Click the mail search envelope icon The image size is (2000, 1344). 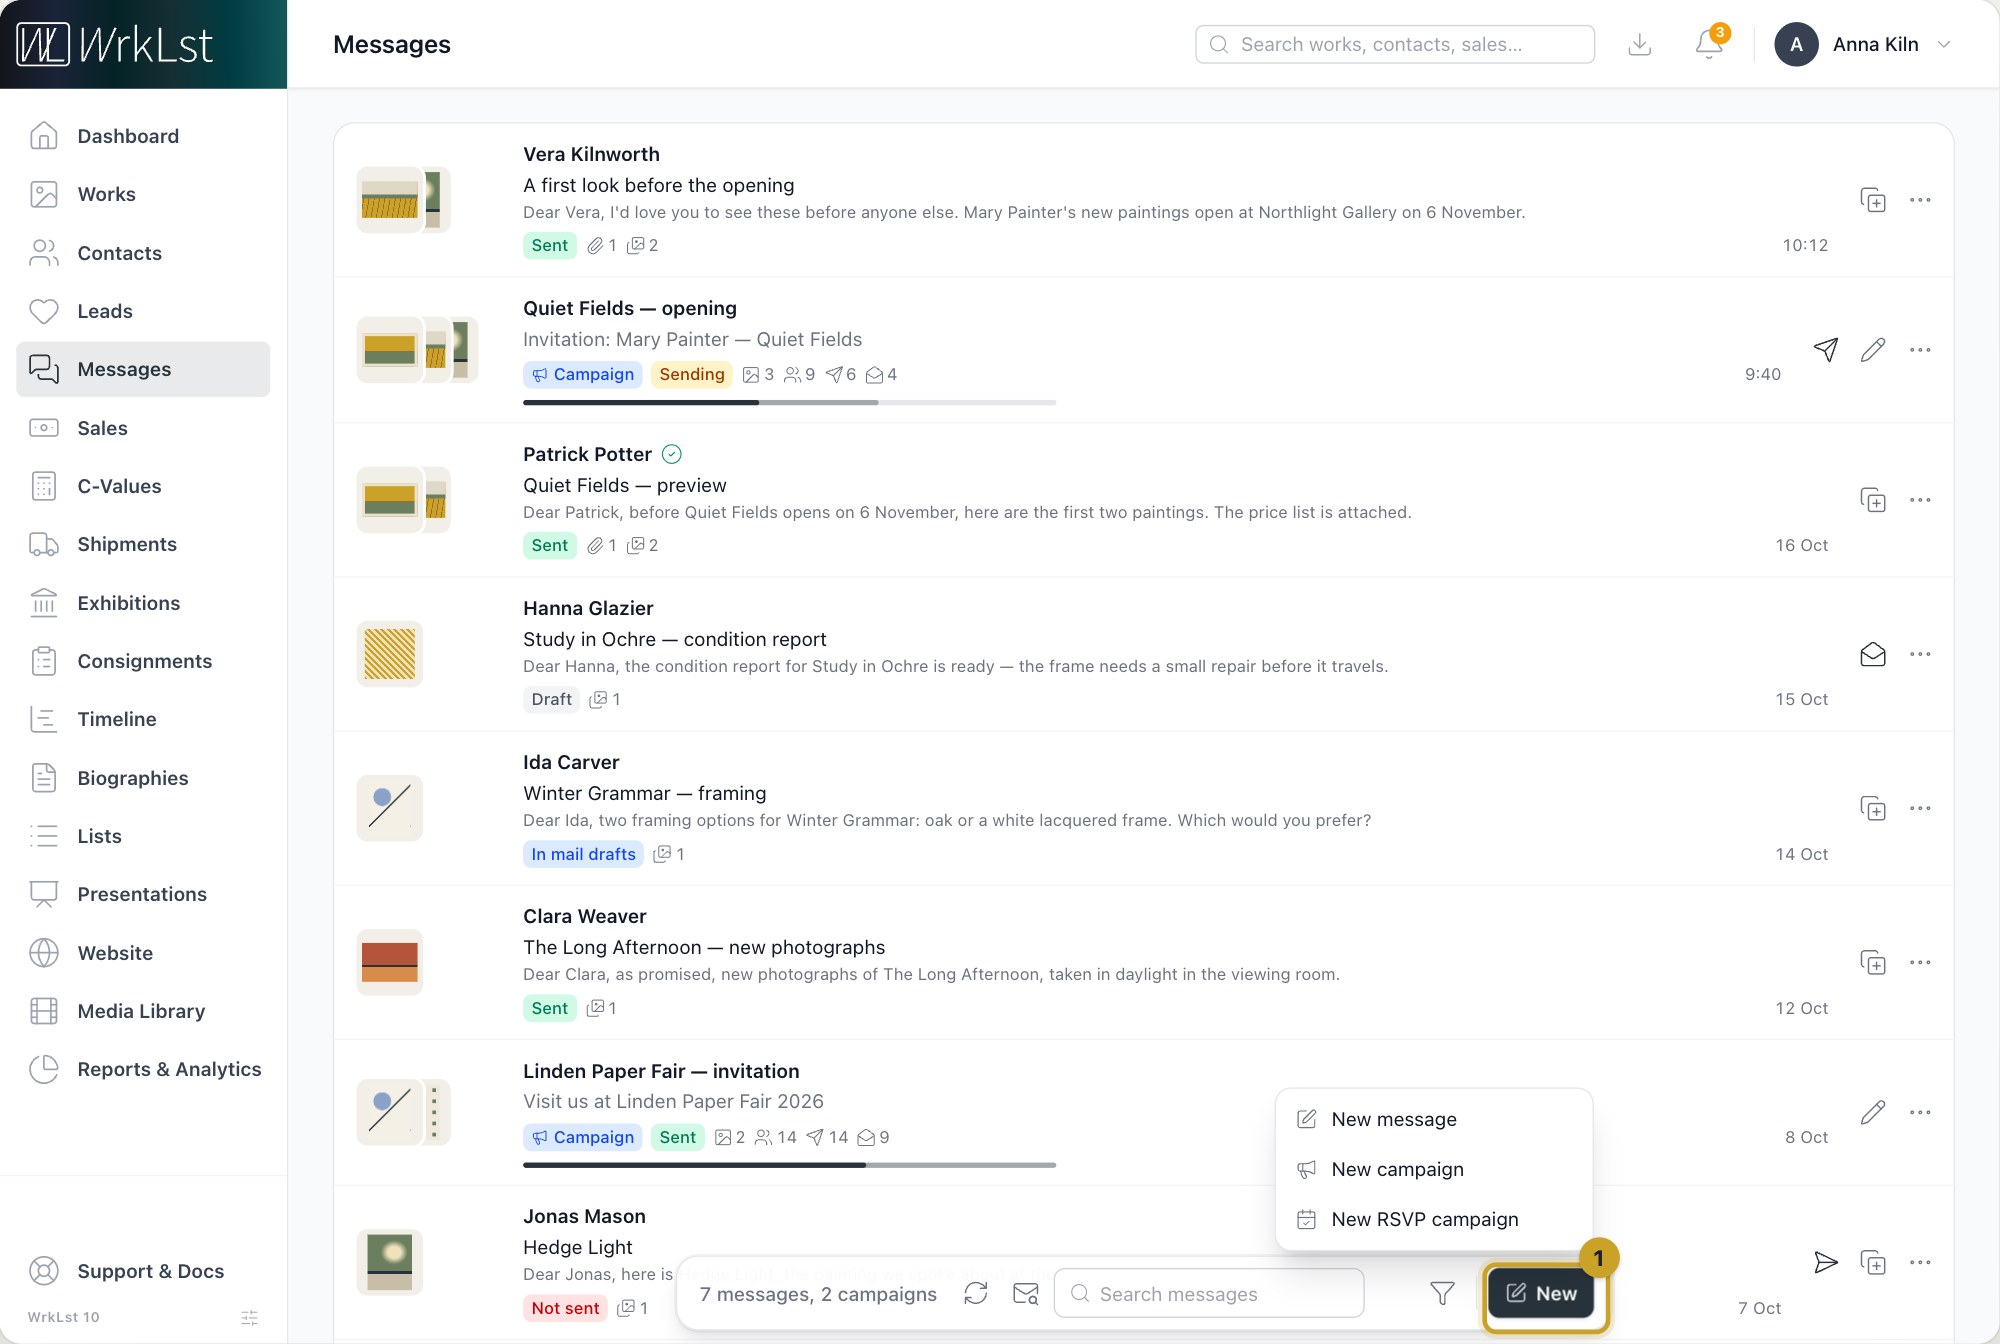click(1026, 1293)
